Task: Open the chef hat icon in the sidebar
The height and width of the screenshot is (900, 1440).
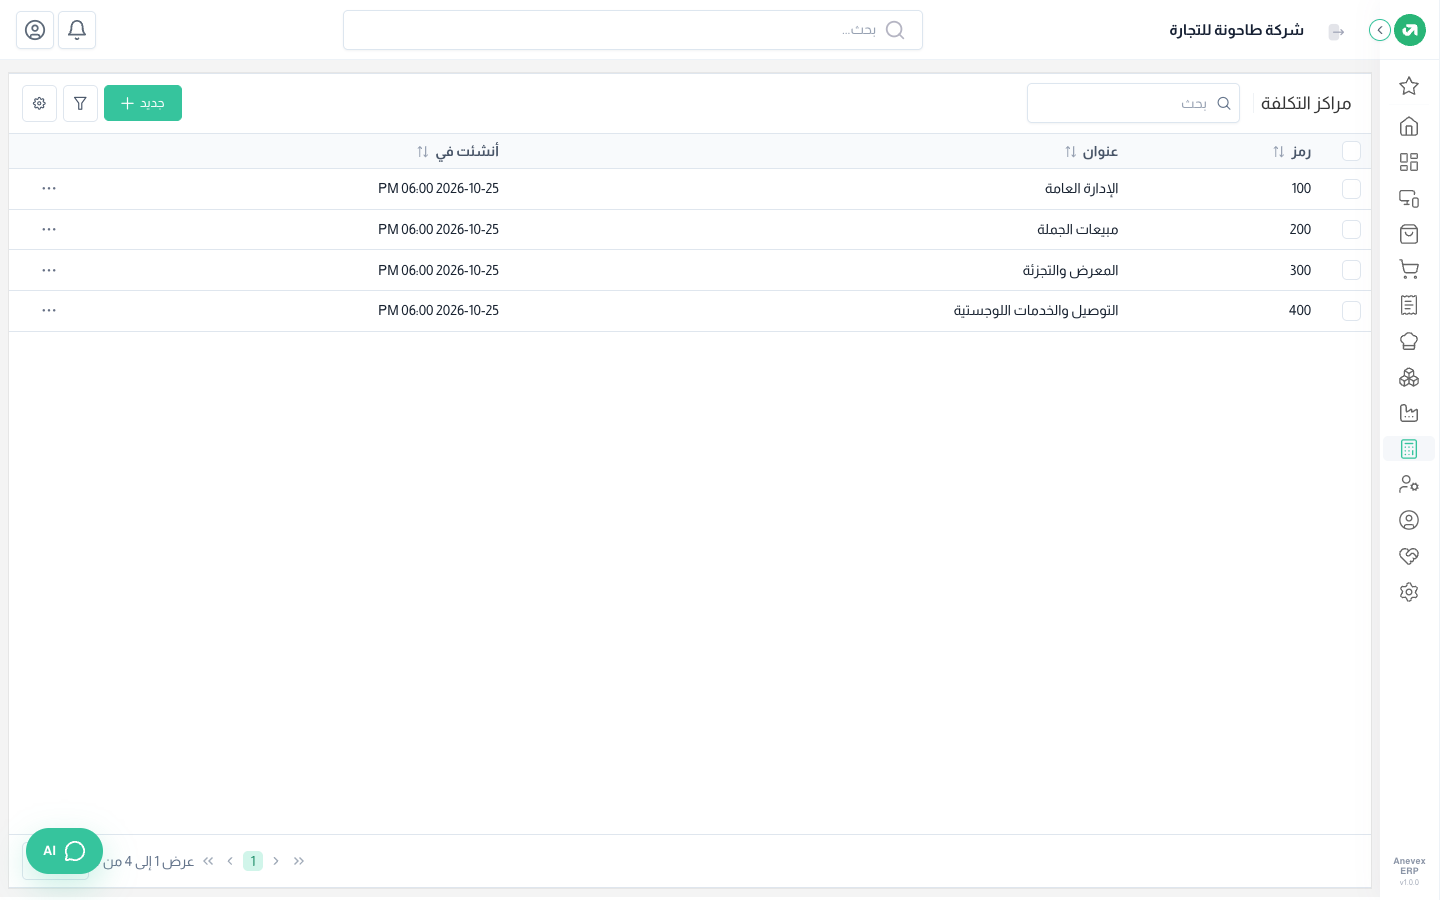Action: coord(1409,341)
